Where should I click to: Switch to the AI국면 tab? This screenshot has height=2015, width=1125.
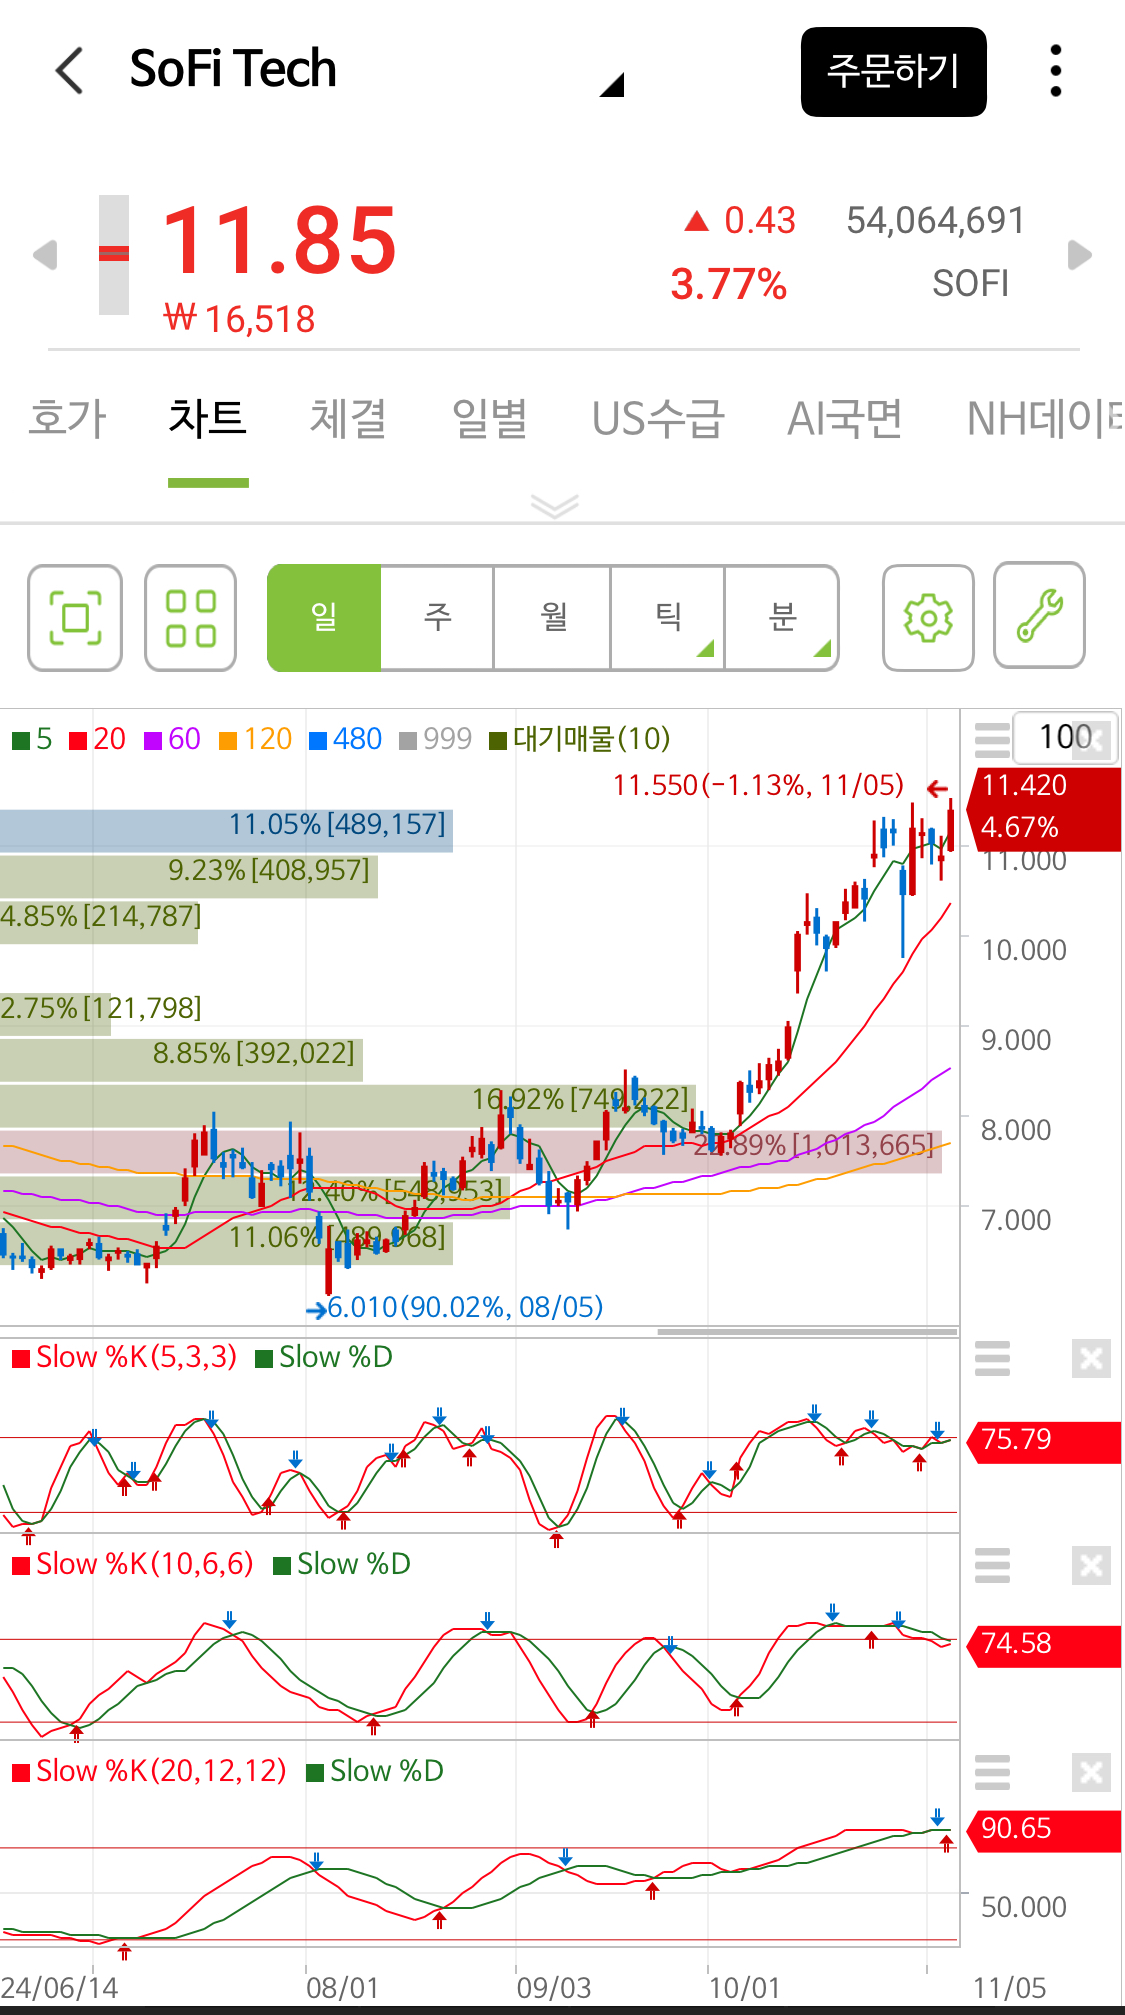[x=845, y=418]
